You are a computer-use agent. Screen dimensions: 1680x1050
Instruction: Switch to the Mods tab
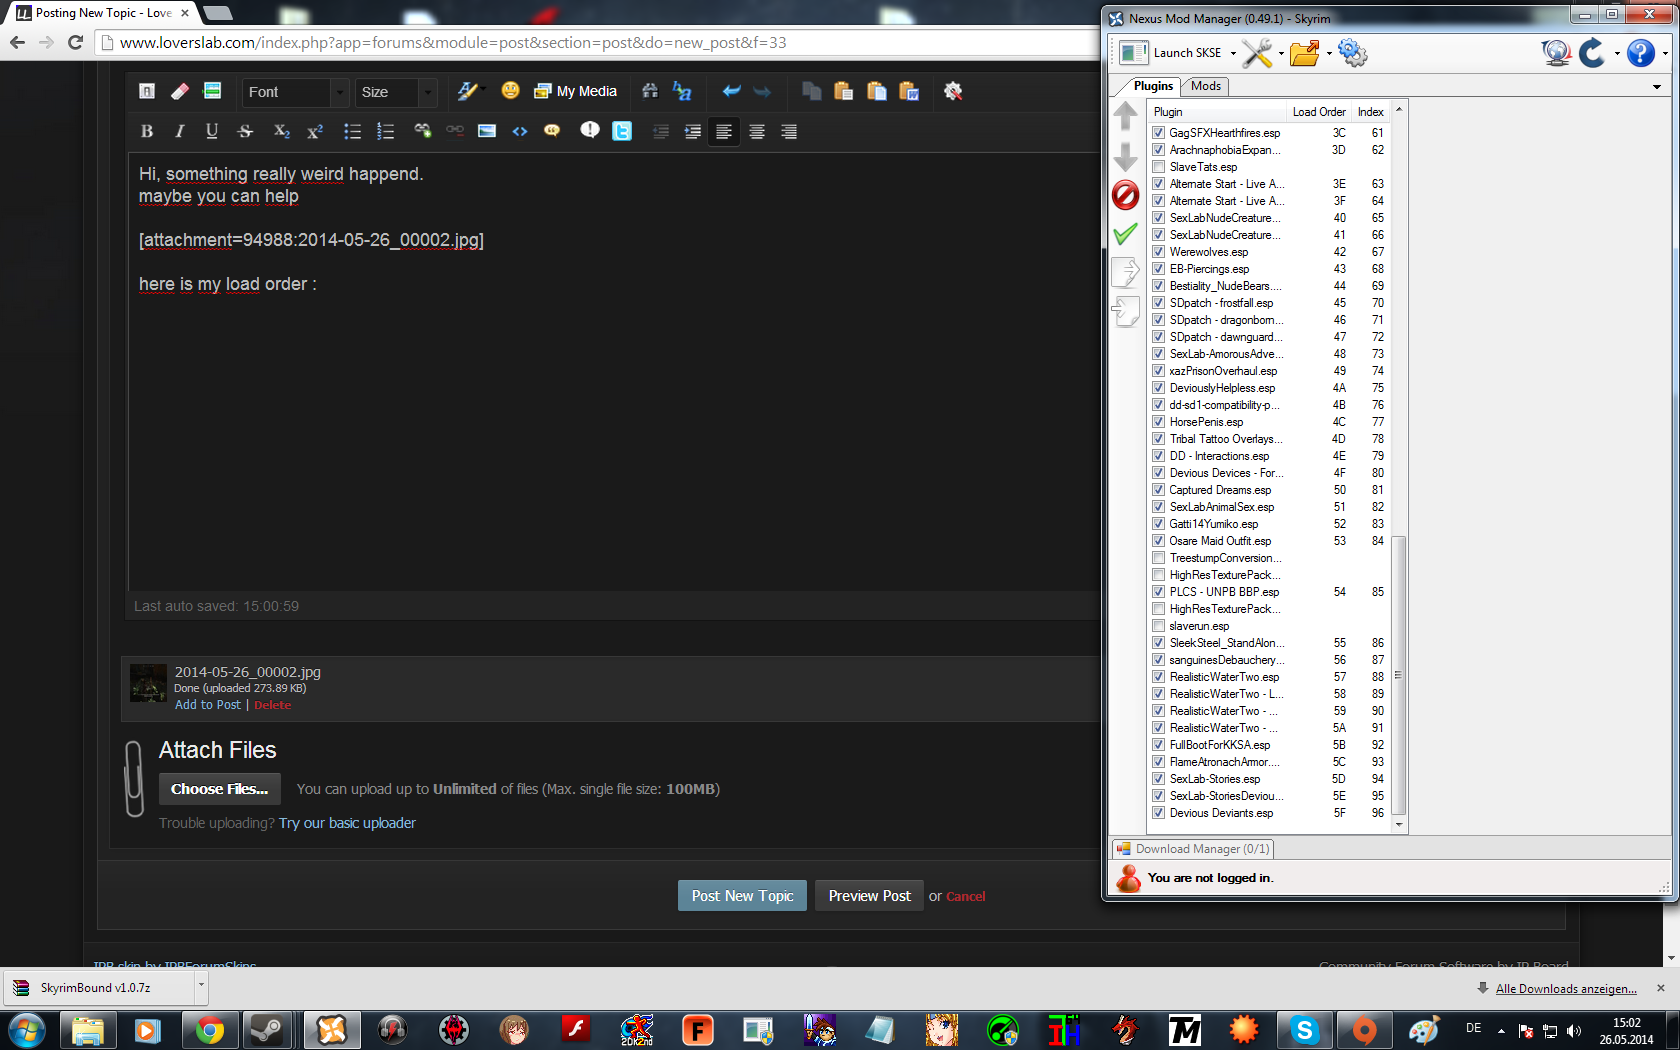(1206, 86)
